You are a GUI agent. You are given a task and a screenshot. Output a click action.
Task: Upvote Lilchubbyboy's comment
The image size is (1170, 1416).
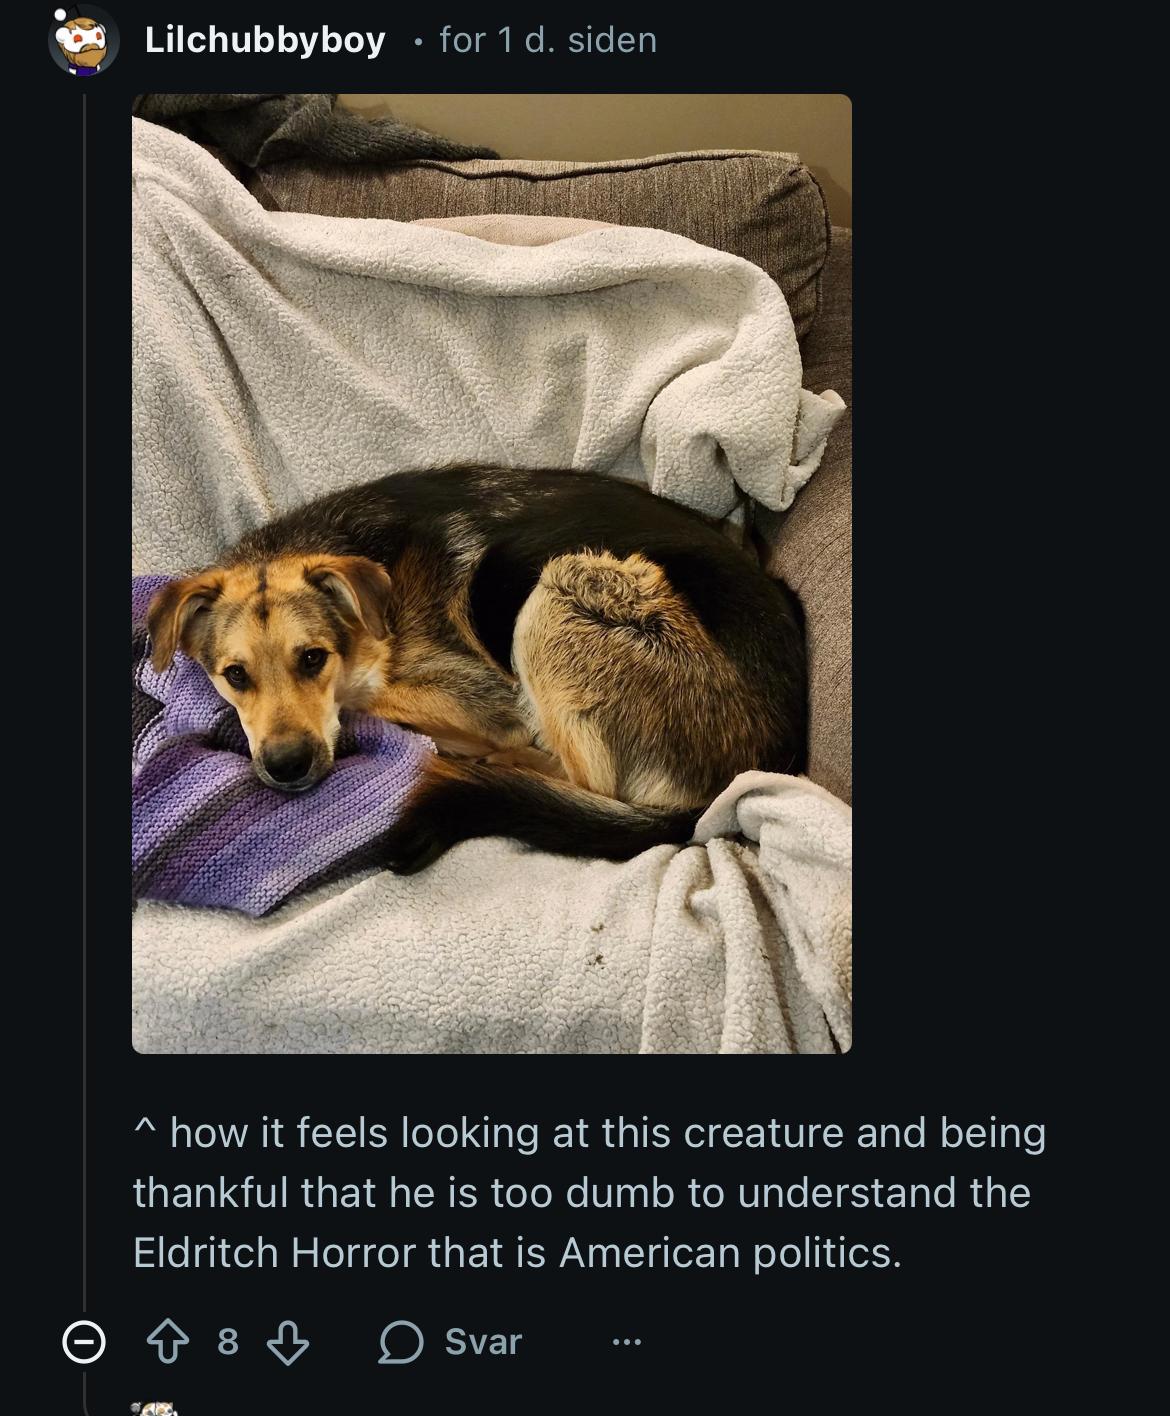click(167, 1342)
